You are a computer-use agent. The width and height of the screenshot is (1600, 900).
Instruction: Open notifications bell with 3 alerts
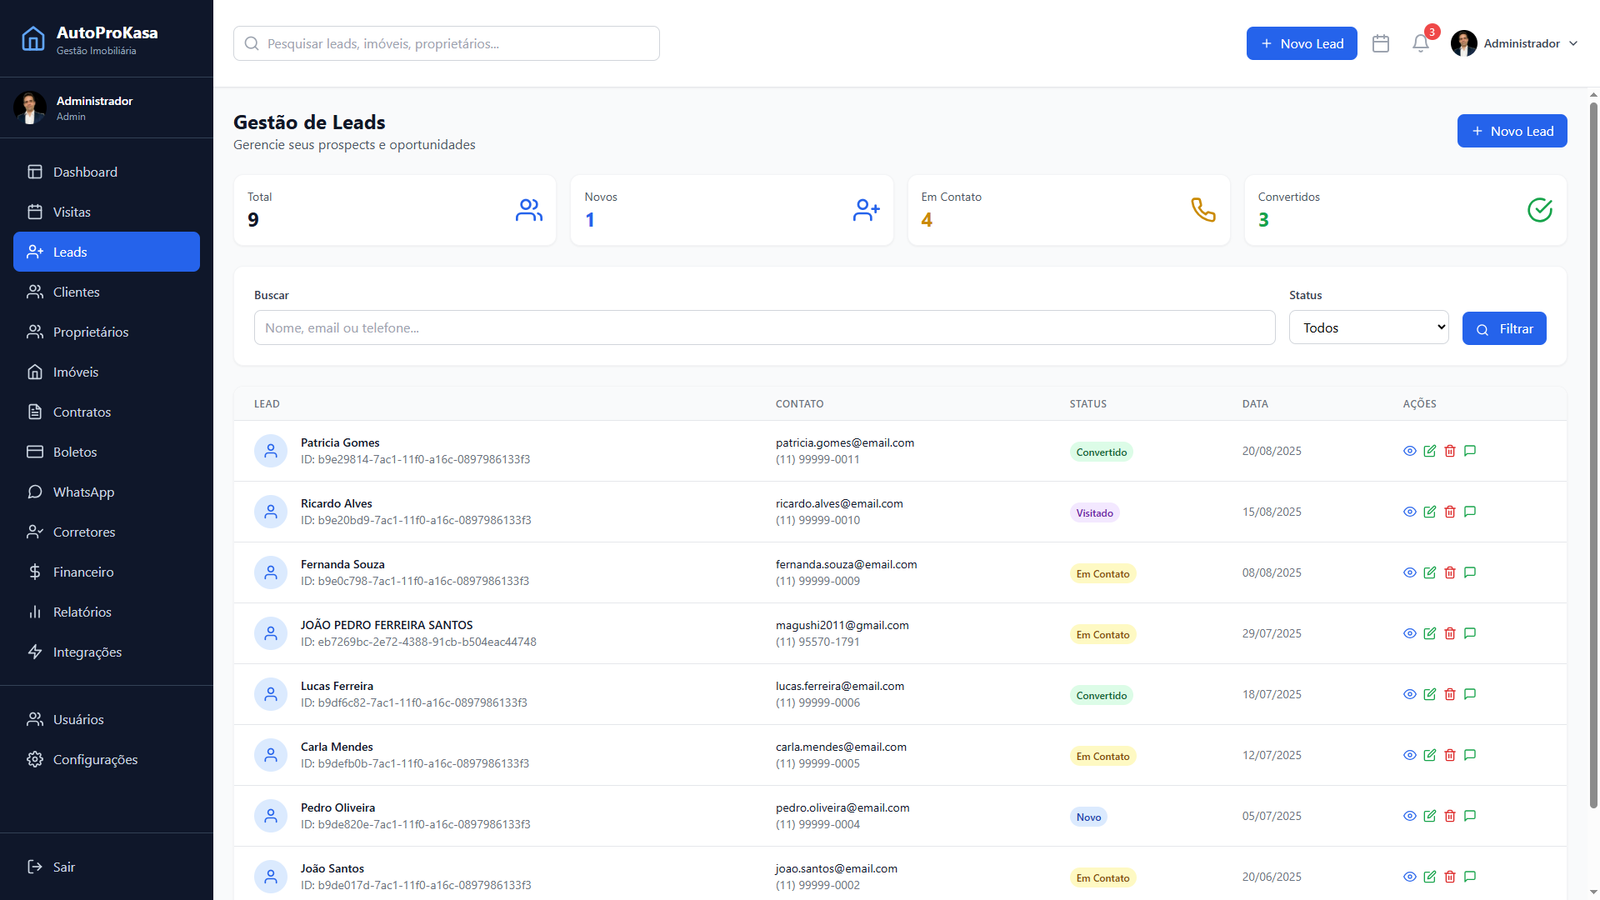tap(1420, 44)
